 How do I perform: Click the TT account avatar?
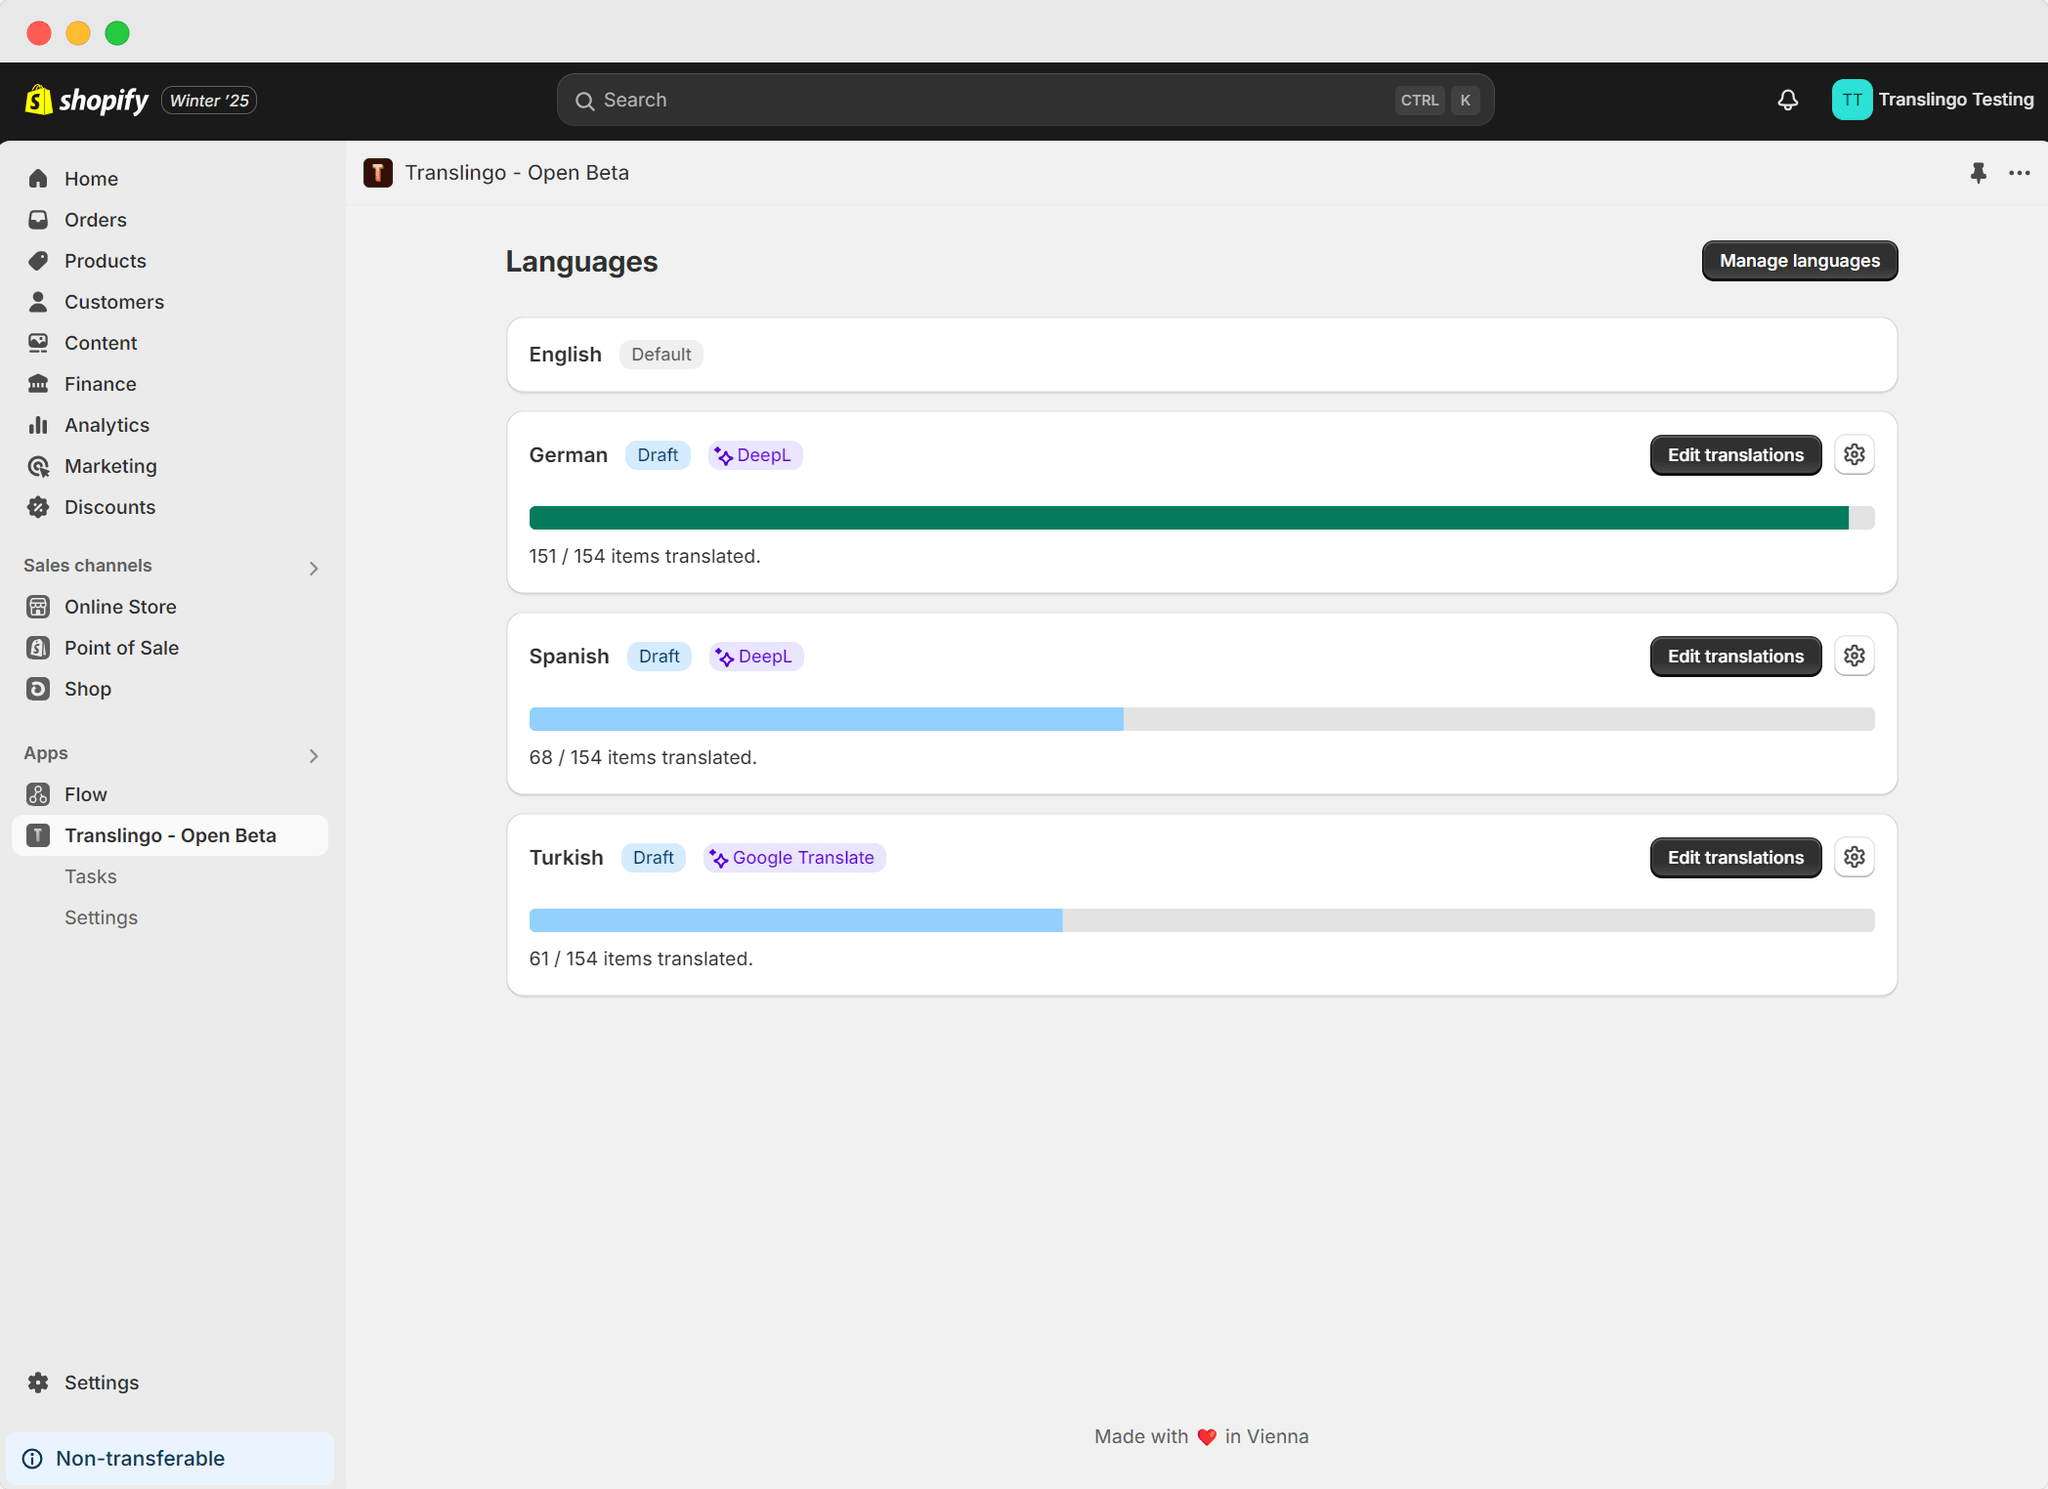1851,100
